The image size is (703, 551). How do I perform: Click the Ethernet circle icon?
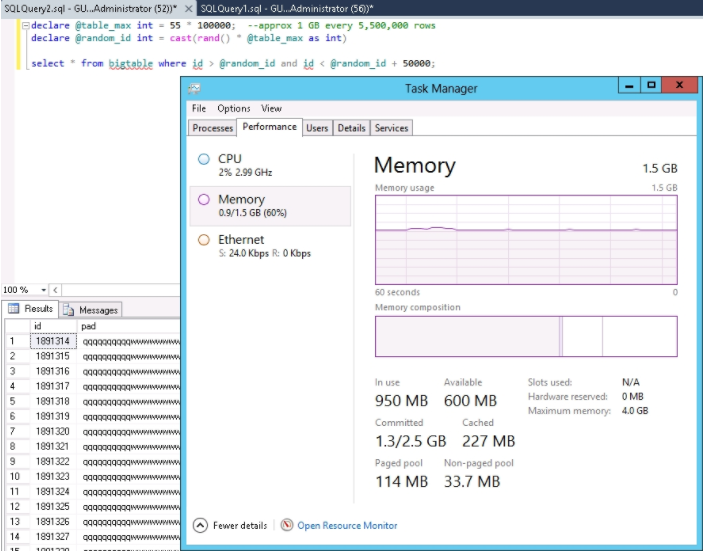click(x=204, y=240)
